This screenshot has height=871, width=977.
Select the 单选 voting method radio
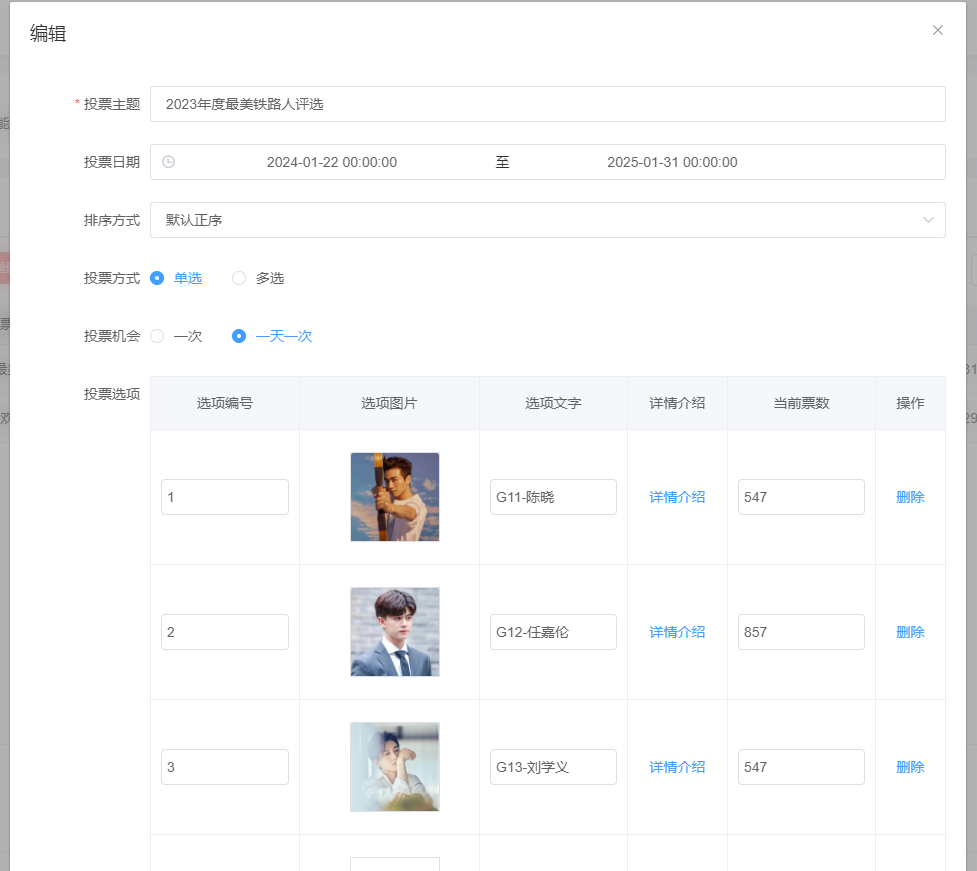[157, 278]
